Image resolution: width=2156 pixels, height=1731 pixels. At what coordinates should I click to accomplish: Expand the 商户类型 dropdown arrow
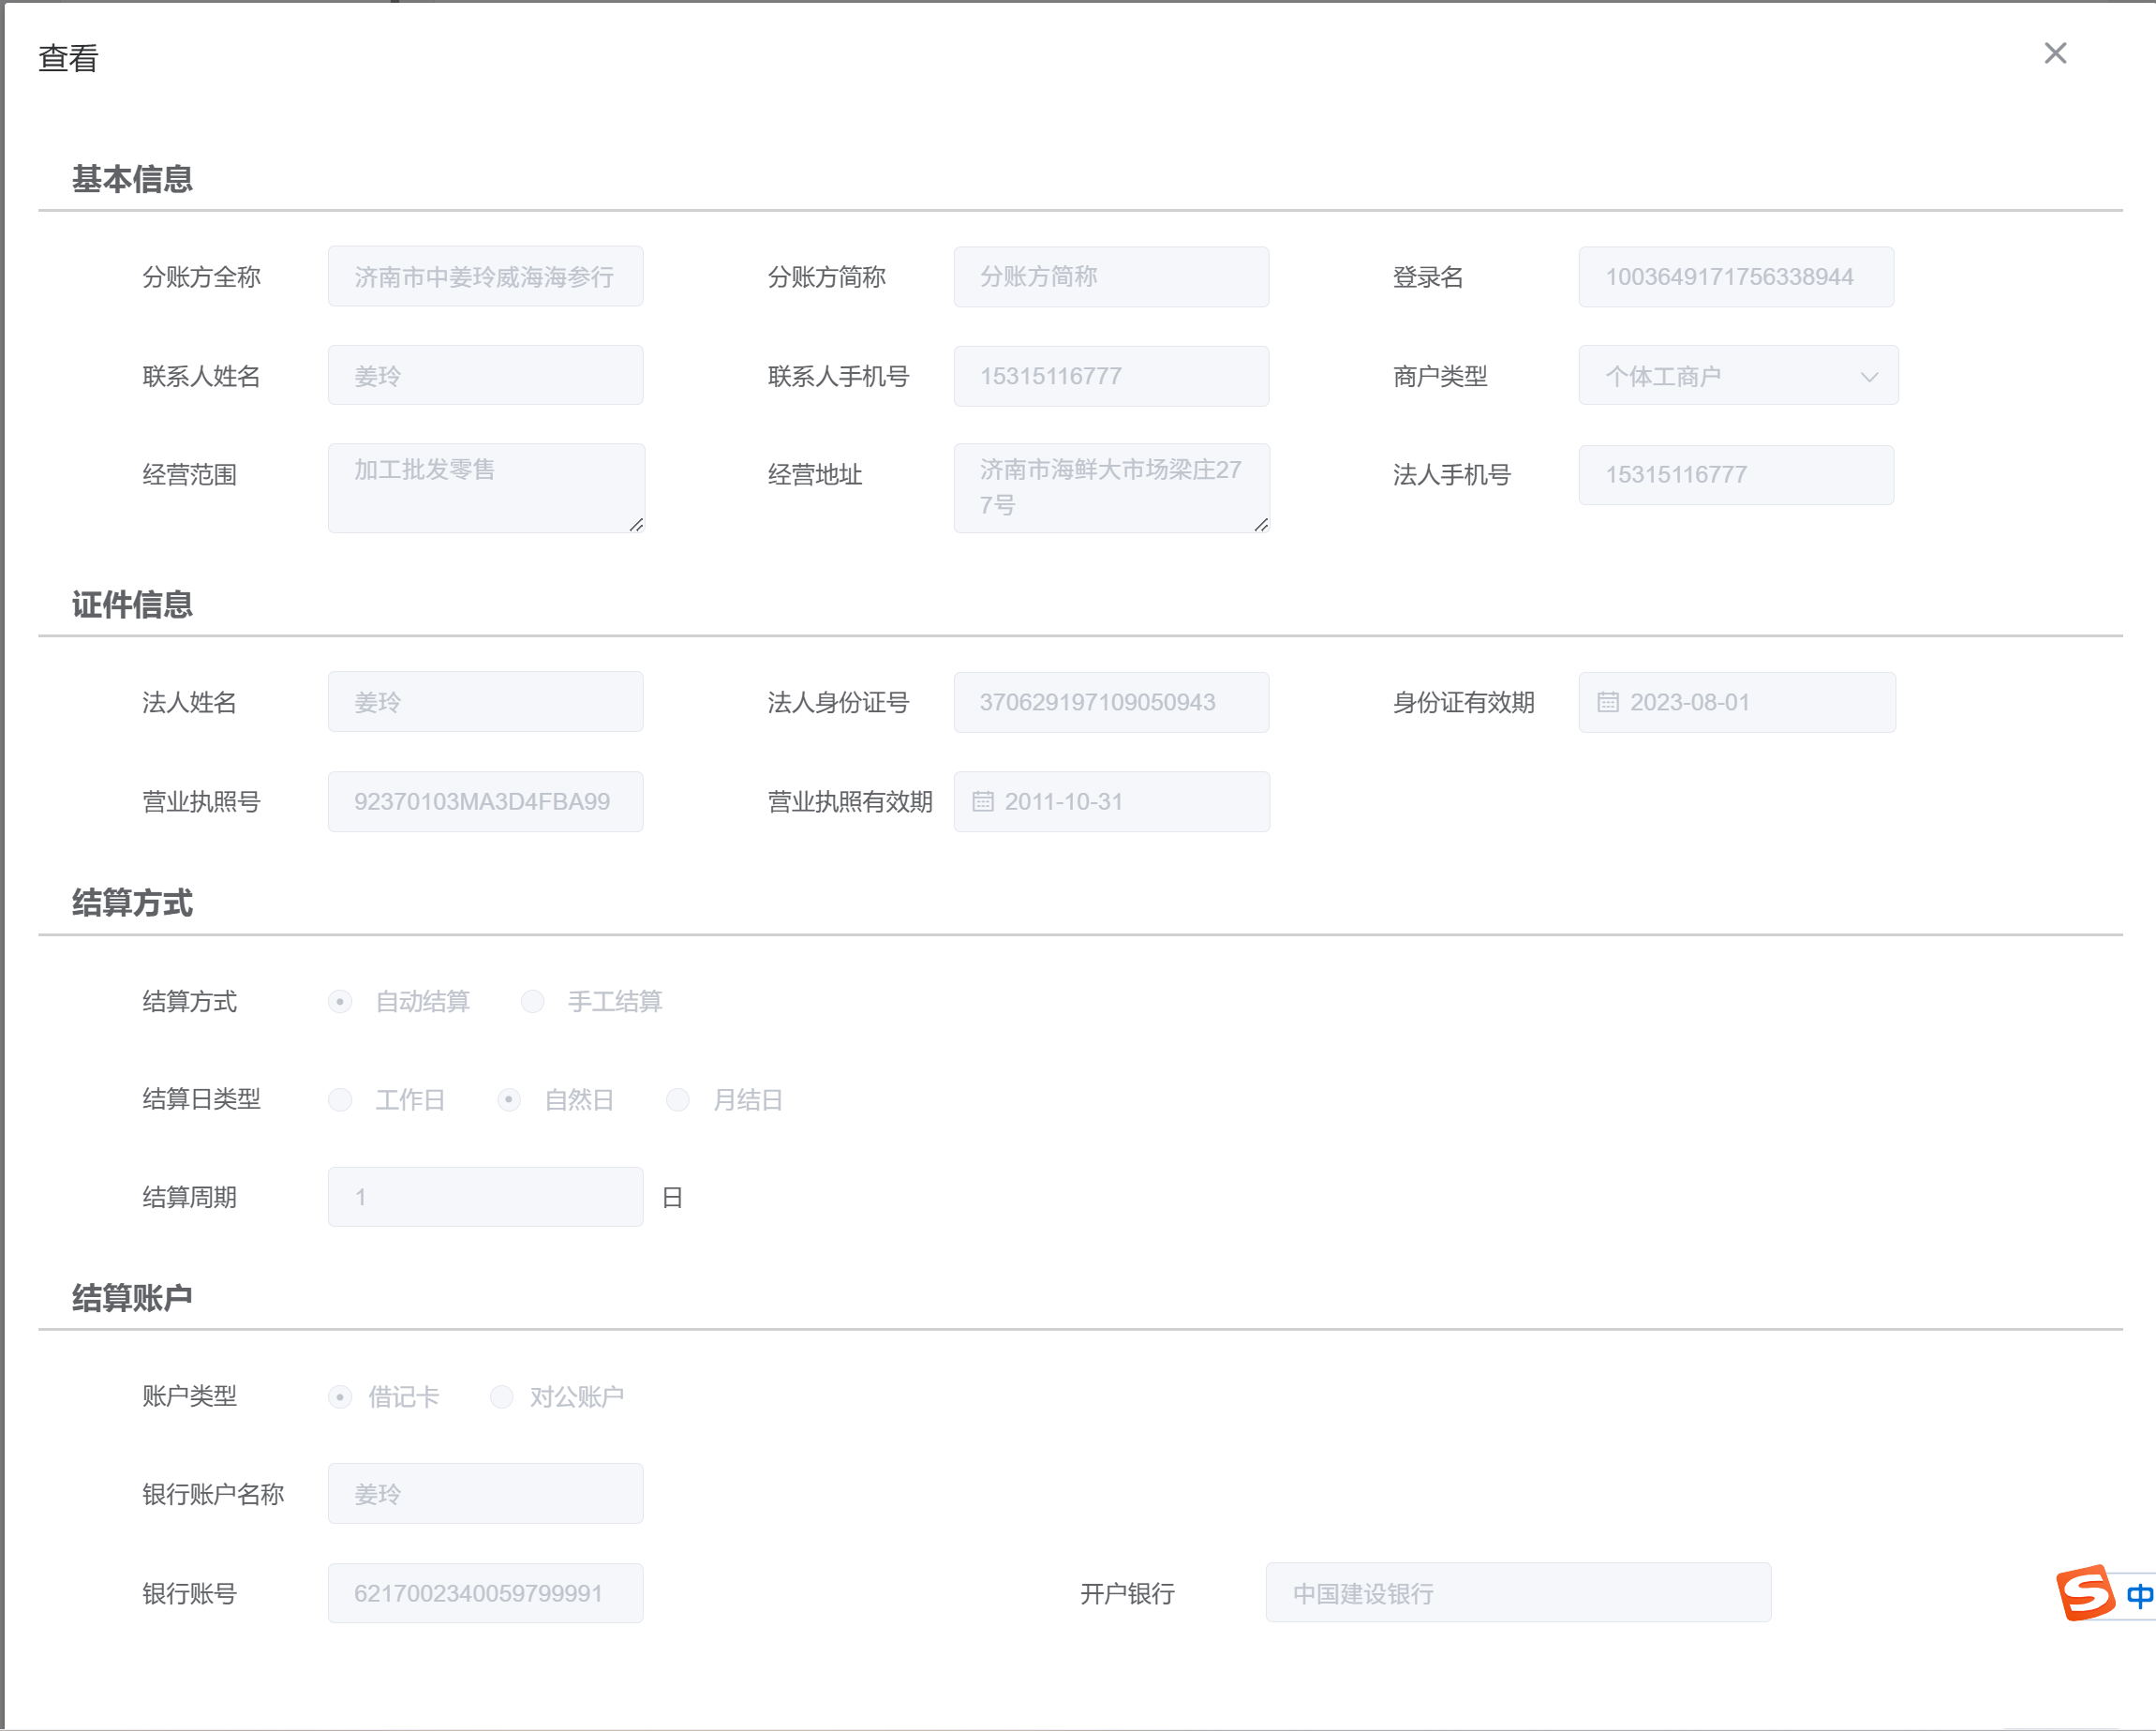tap(1868, 377)
